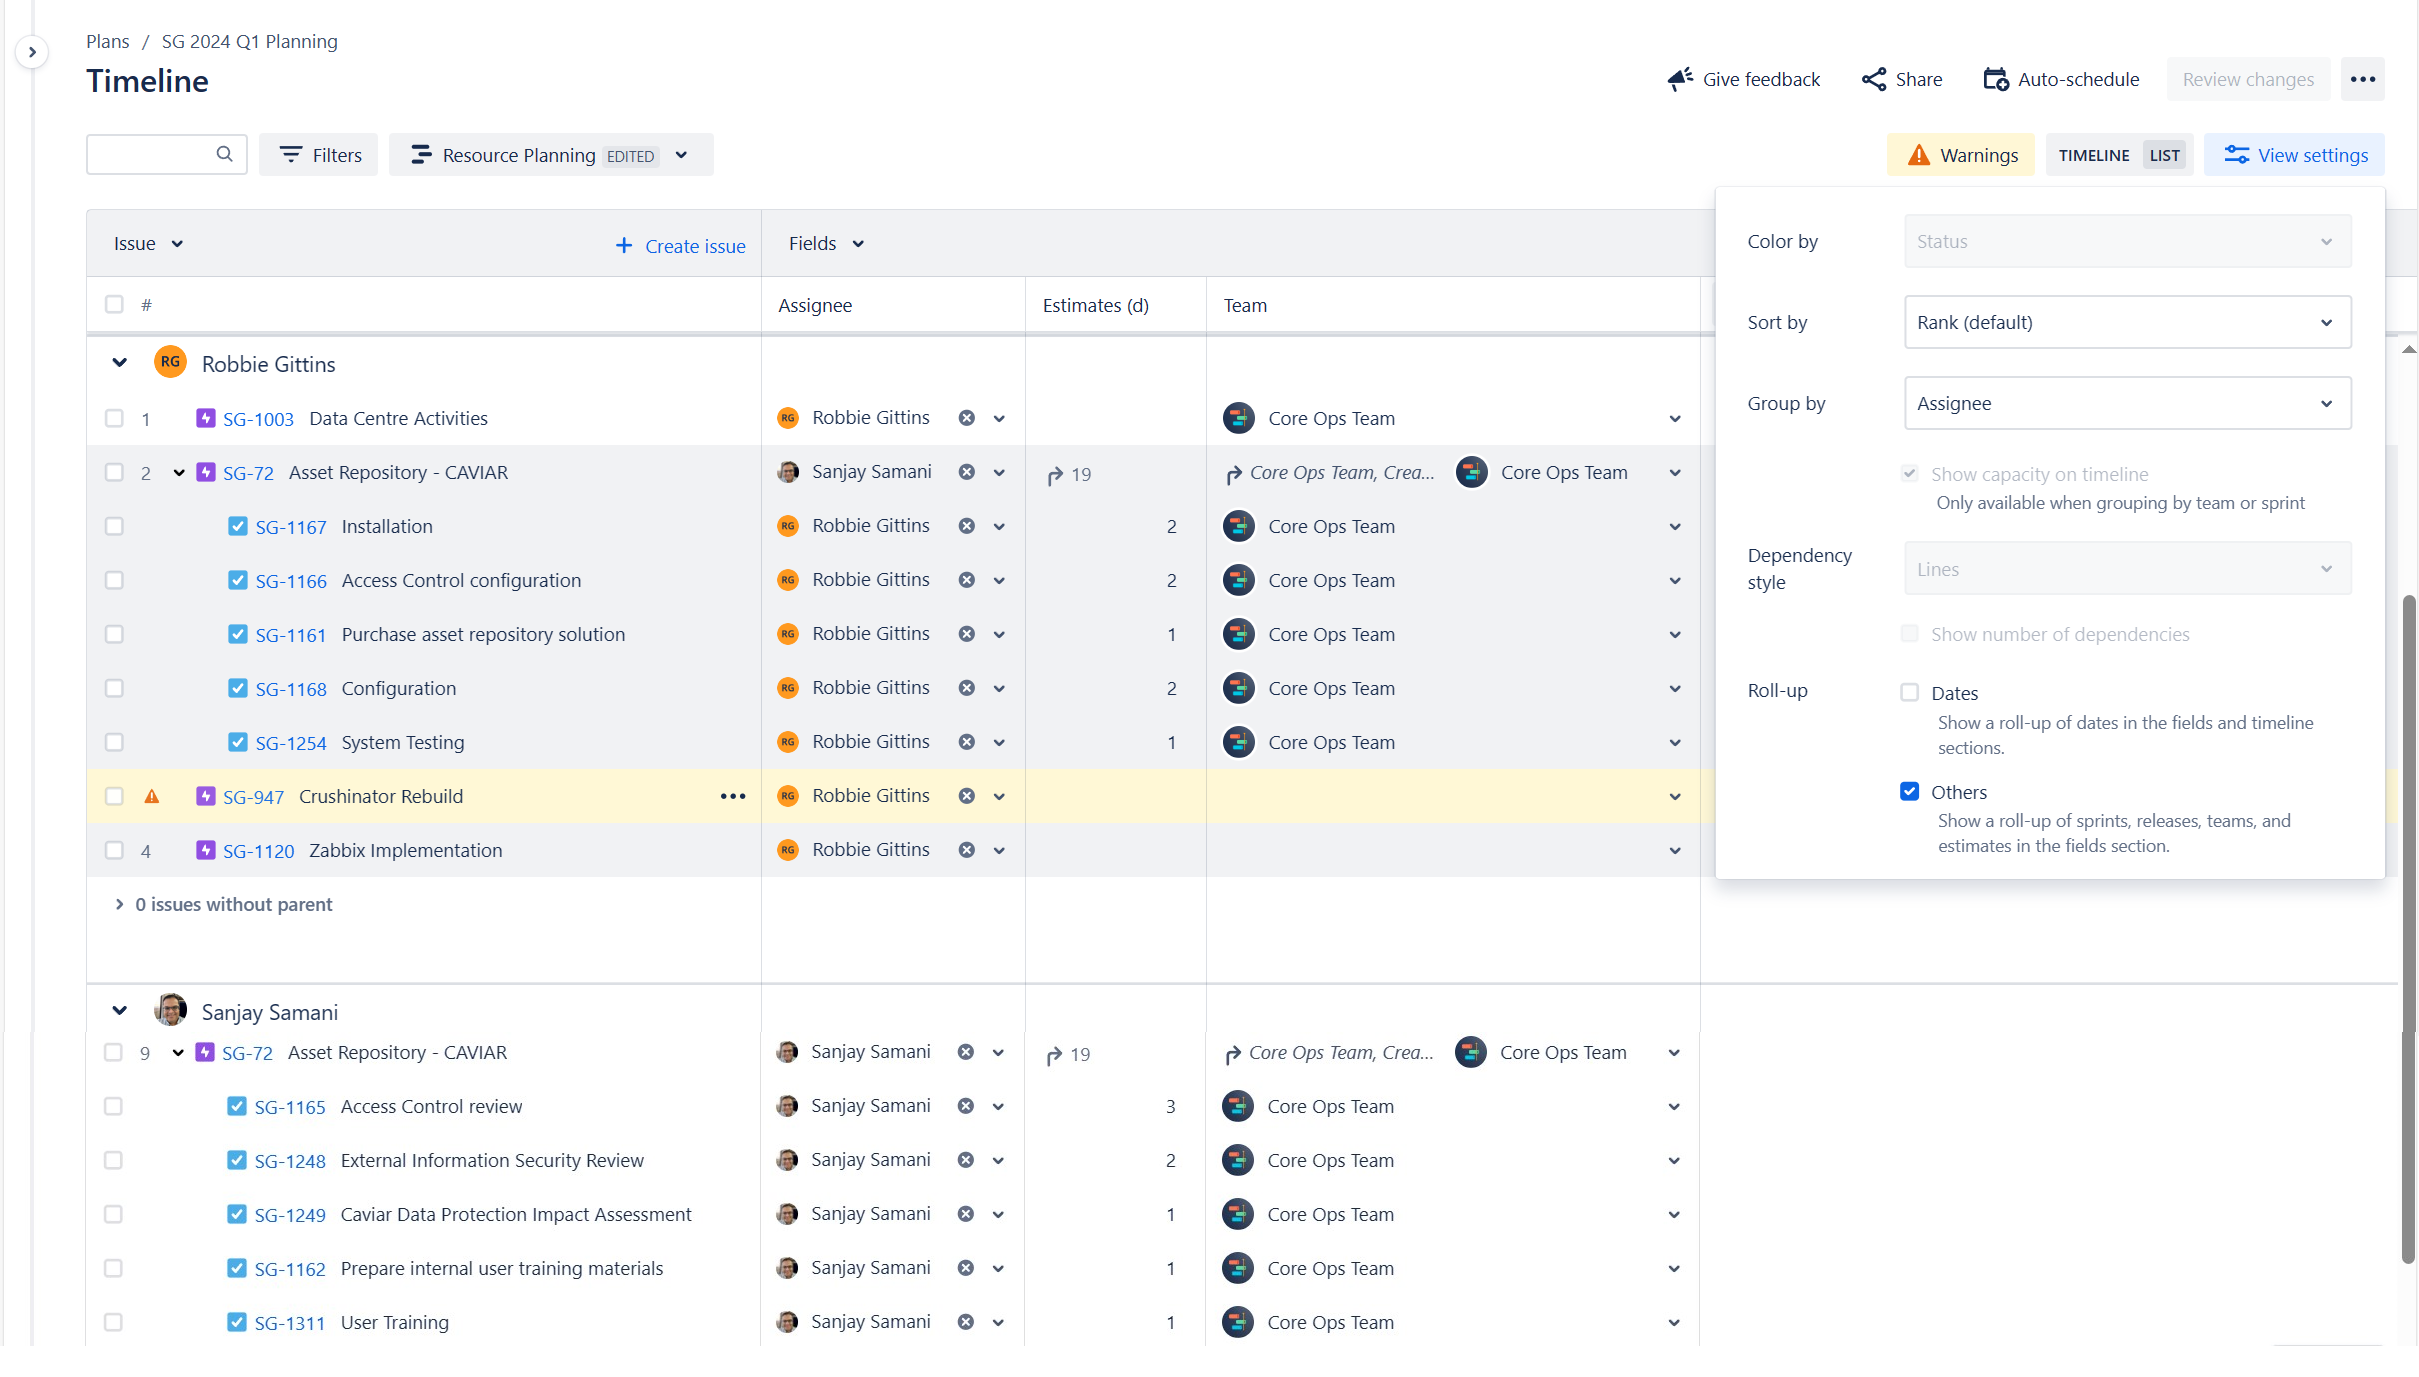Collapse the Sanjay Samani group
2419x1377 pixels.
point(119,1011)
